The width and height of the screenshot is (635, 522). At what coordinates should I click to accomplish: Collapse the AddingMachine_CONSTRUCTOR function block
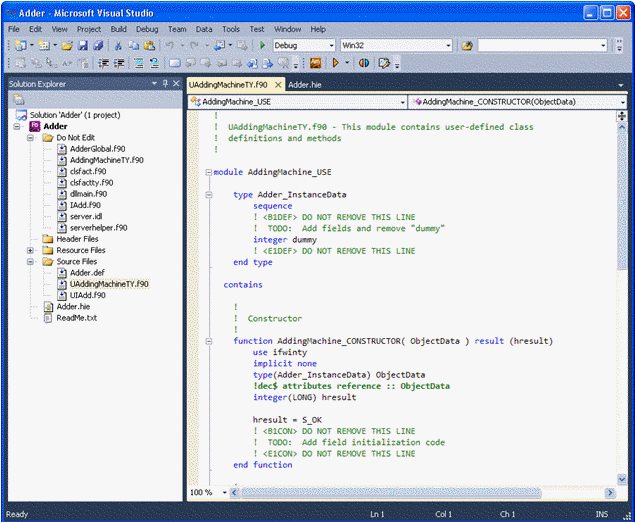click(x=209, y=341)
